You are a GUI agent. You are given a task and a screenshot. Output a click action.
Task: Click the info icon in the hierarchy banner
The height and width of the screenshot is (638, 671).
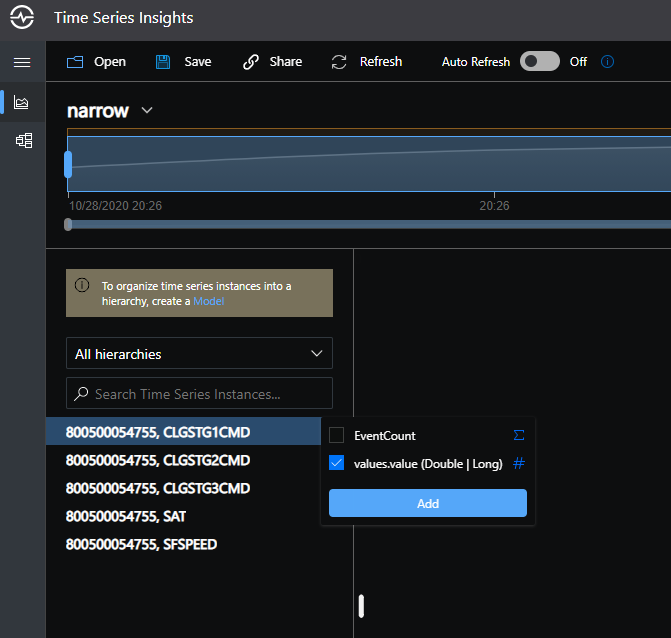coord(82,285)
